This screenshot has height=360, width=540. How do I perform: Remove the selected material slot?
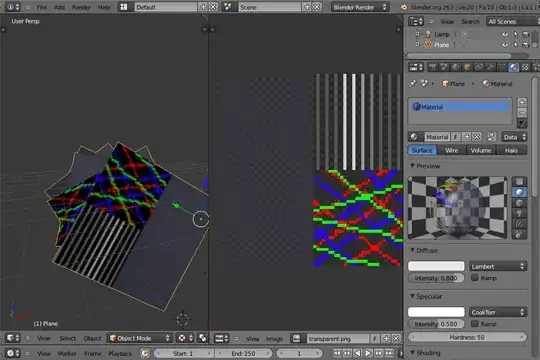(522, 112)
